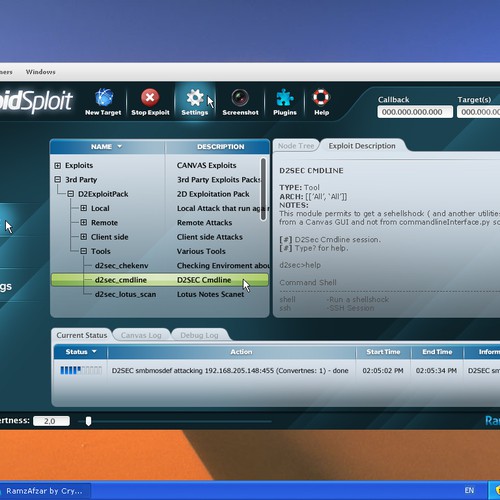
Task: Take a Screenshot using camera lens icon
Action: pyautogui.click(x=240, y=98)
